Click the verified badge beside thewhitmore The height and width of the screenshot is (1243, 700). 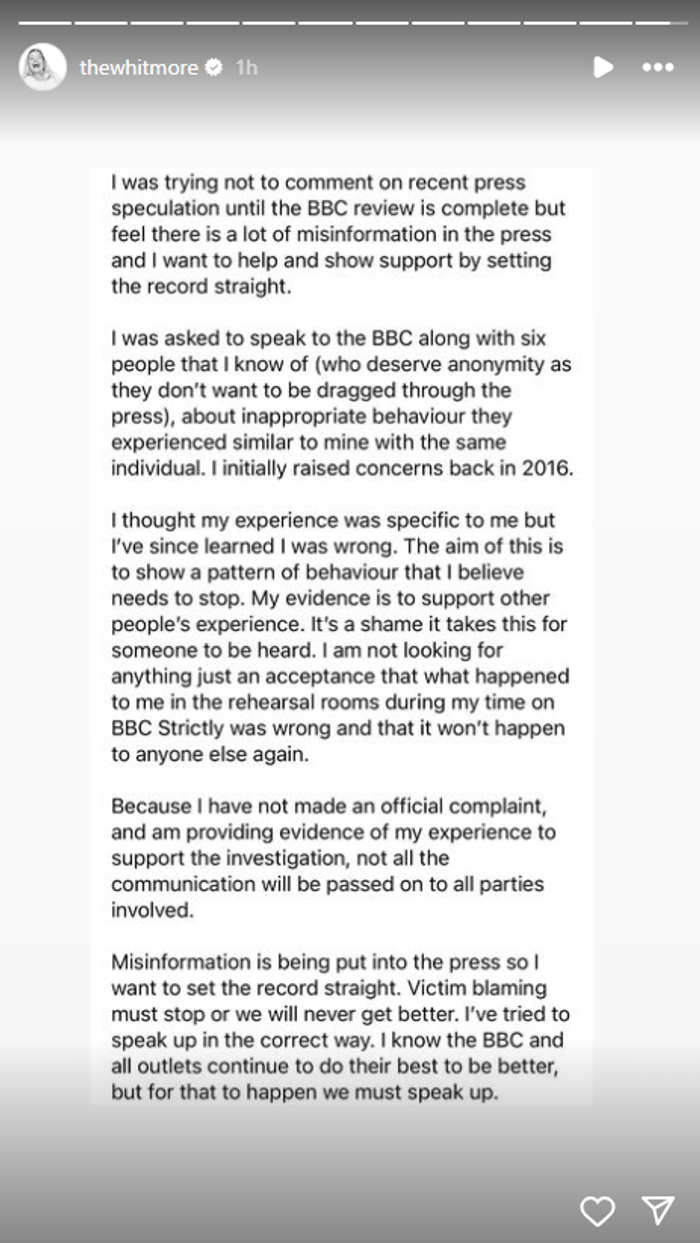click(214, 68)
